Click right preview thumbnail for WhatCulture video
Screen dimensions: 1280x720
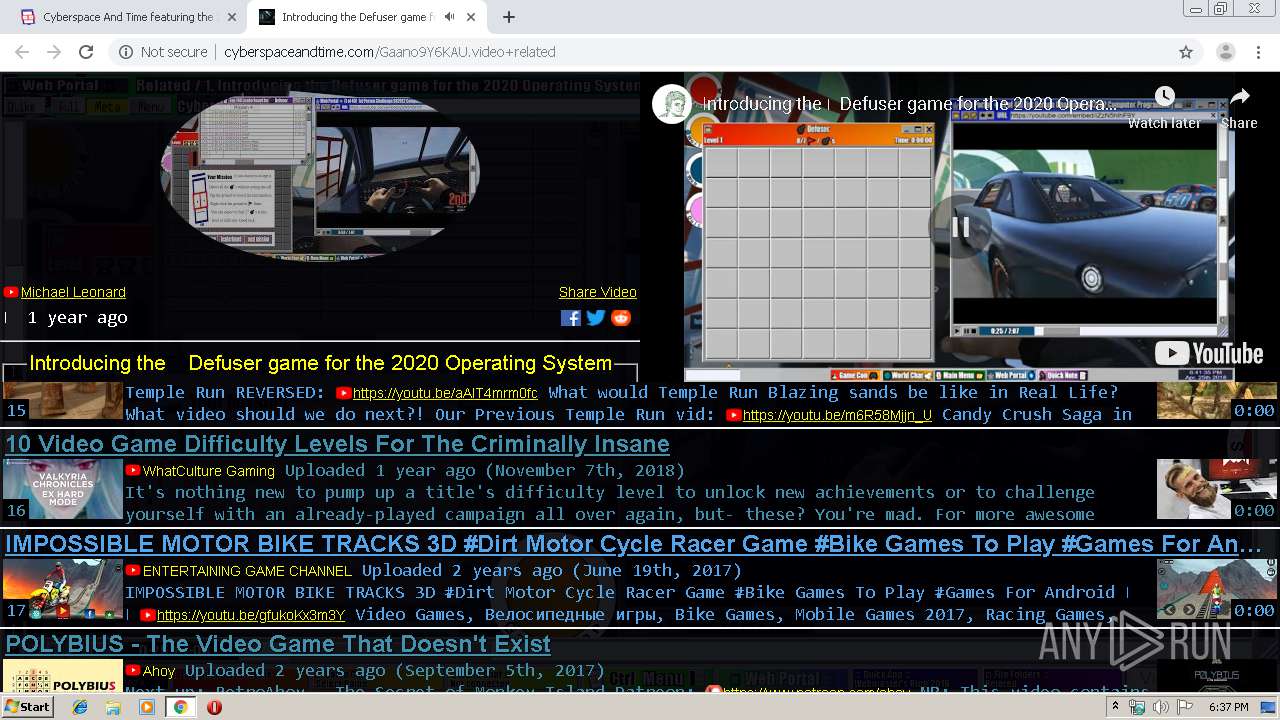coord(1217,489)
